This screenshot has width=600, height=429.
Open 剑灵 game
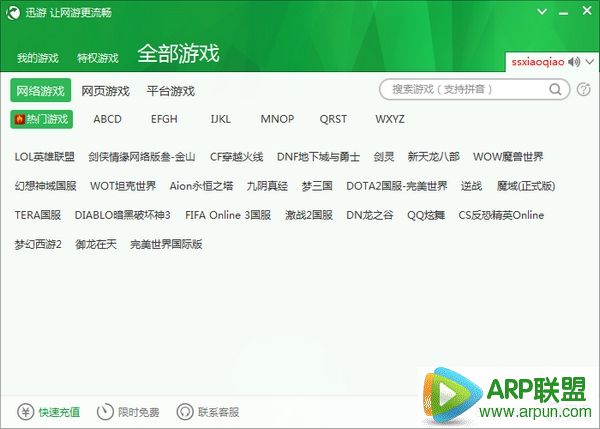click(384, 157)
